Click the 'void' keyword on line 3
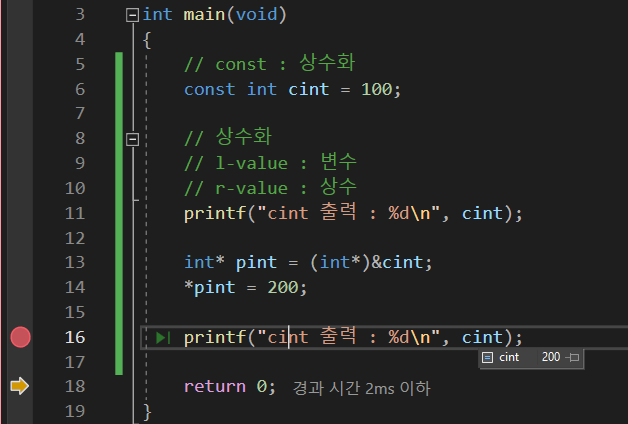The image size is (628, 424). click(256, 15)
